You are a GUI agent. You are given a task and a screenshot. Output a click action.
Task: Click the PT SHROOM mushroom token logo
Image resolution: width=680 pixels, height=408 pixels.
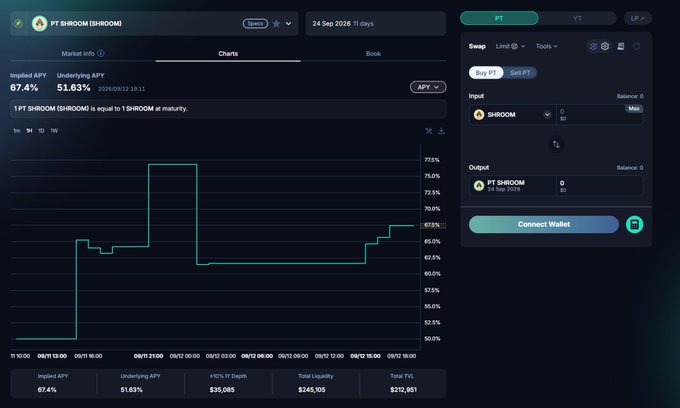click(39, 23)
